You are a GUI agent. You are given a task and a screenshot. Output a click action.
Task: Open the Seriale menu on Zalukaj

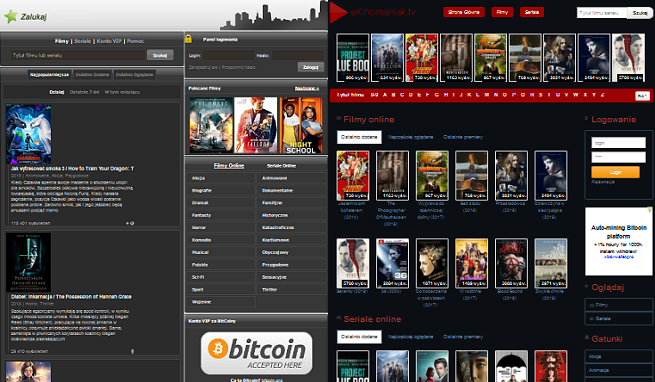pyautogui.click(x=83, y=41)
